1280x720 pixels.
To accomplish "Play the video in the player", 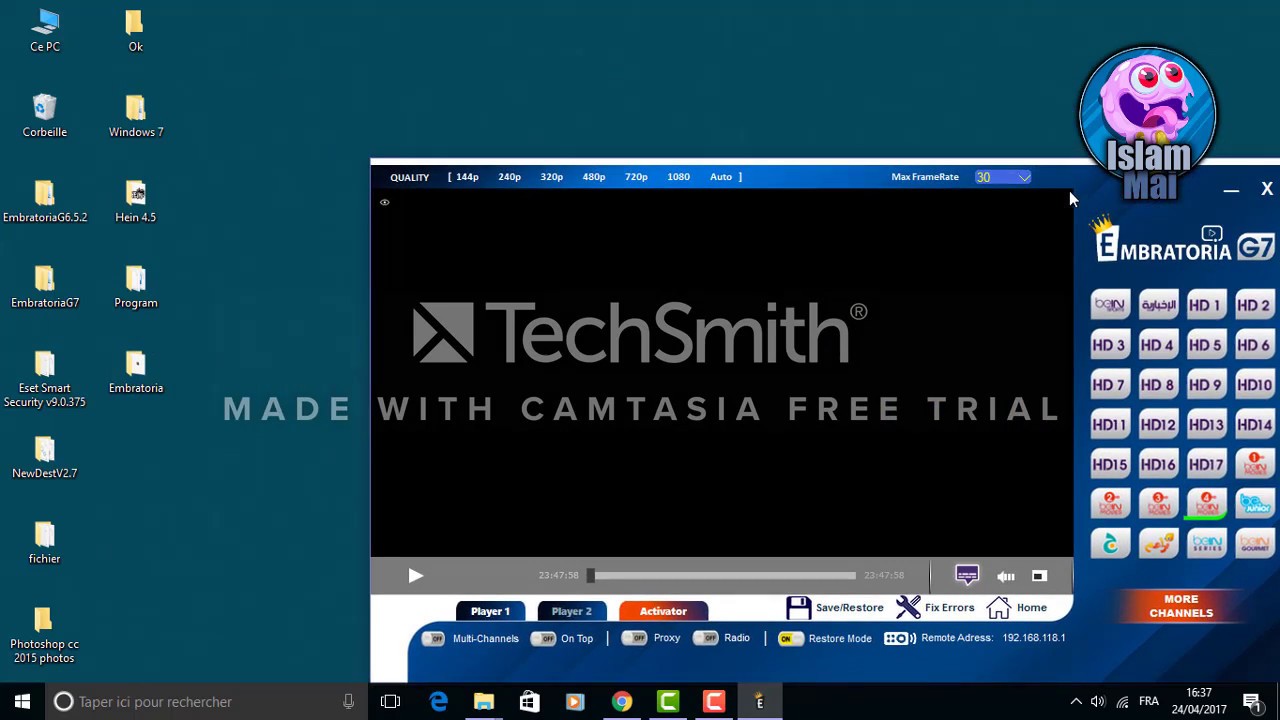I will tap(416, 575).
